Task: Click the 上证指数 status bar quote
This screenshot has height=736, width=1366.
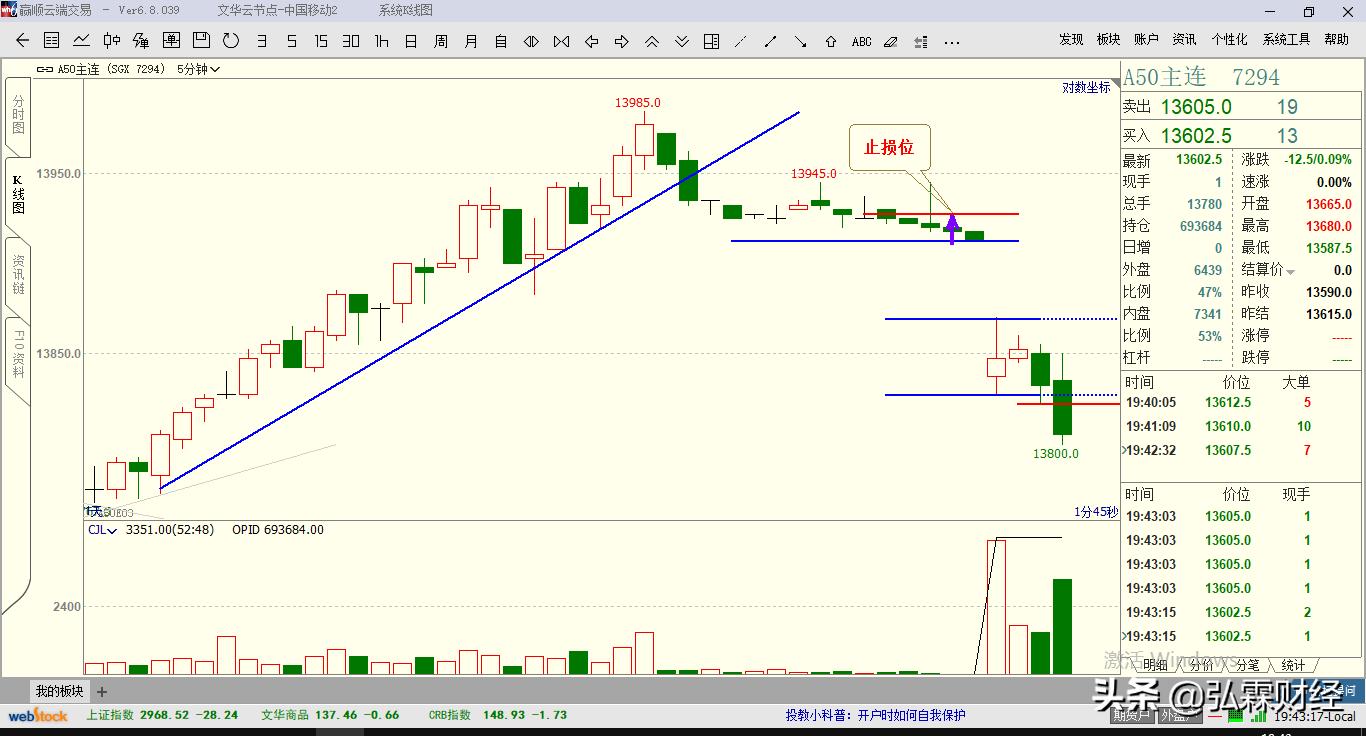Action: [x=162, y=716]
